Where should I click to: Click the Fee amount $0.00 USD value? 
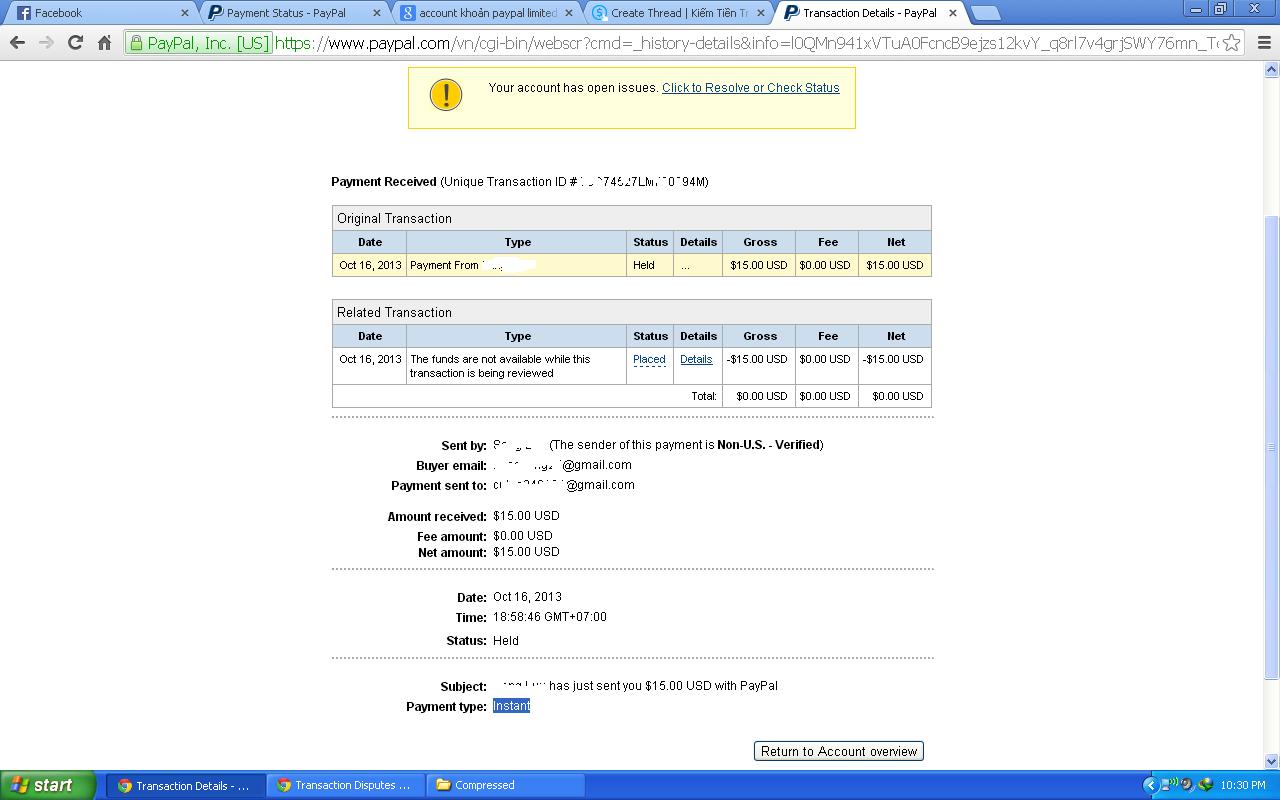tap(522, 536)
